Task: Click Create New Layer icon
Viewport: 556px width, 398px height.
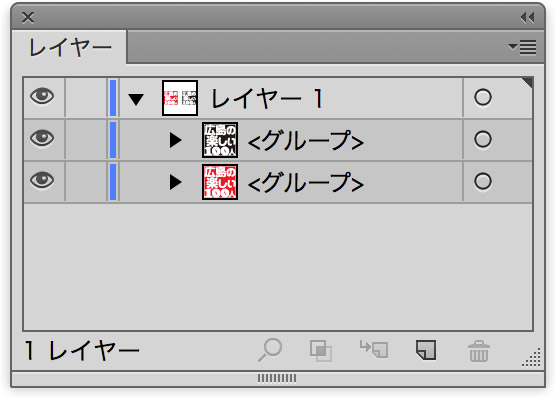Action: 426,350
